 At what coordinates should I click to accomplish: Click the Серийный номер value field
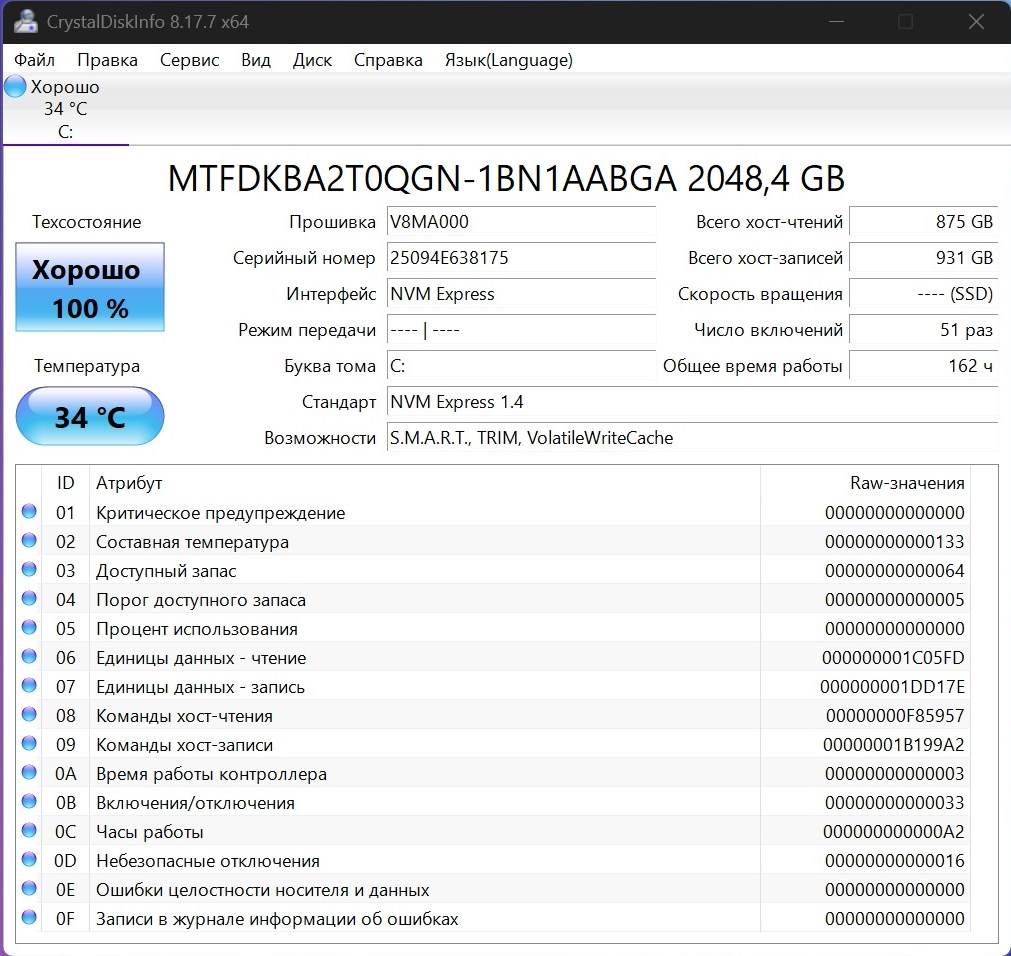pyautogui.click(x=520, y=258)
